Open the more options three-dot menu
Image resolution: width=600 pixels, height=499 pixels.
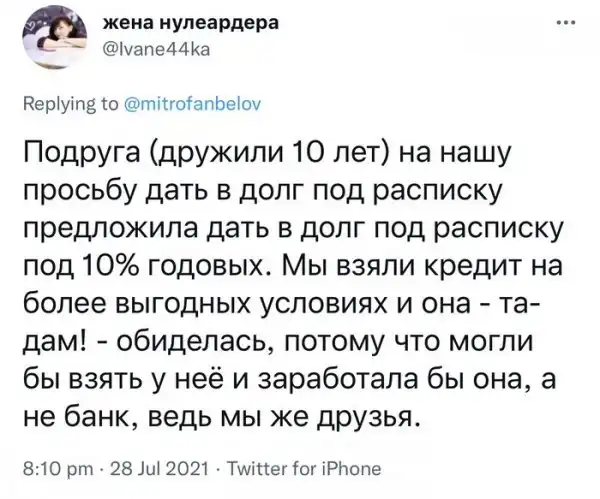(569, 23)
